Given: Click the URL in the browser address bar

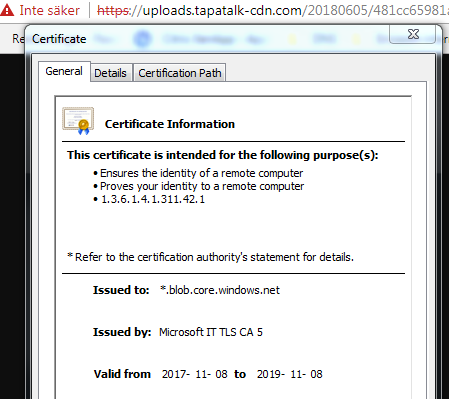Looking at the screenshot, I should pyautogui.click(x=273, y=11).
